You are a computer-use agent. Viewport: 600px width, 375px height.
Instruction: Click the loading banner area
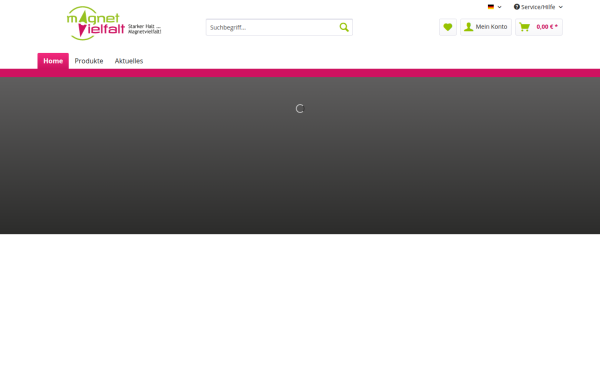pos(300,155)
